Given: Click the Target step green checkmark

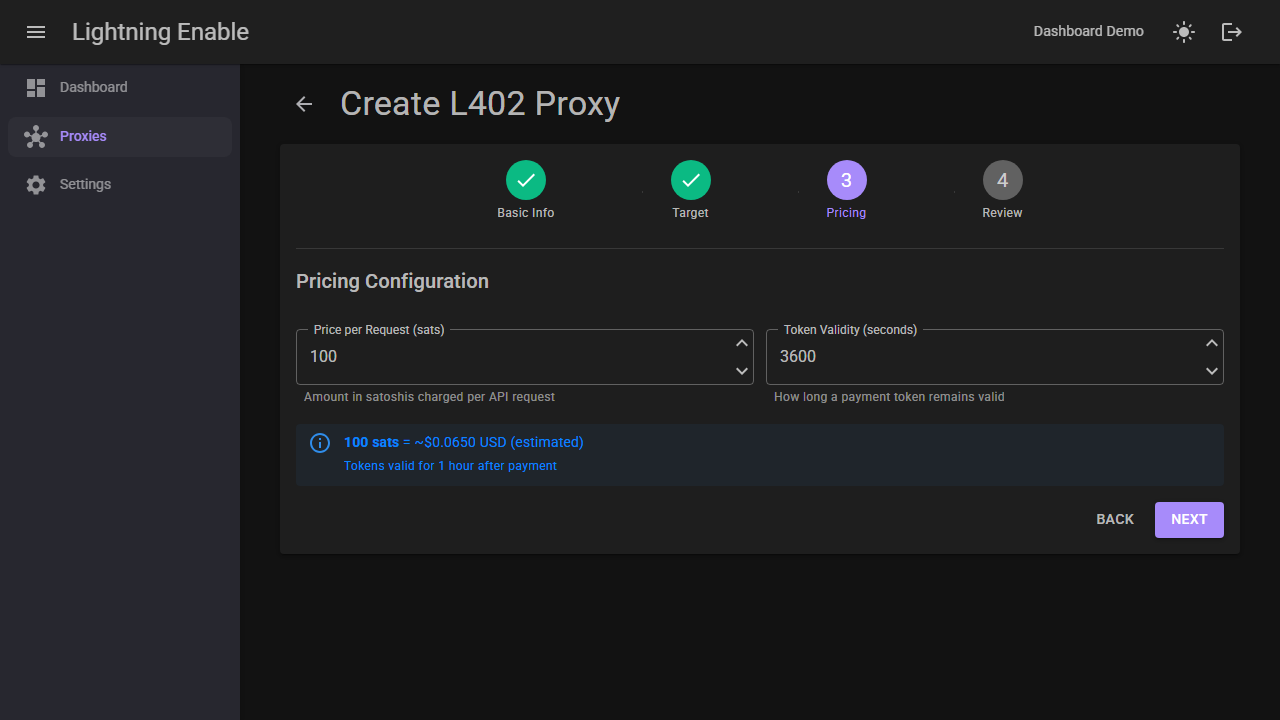Looking at the screenshot, I should [690, 181].
